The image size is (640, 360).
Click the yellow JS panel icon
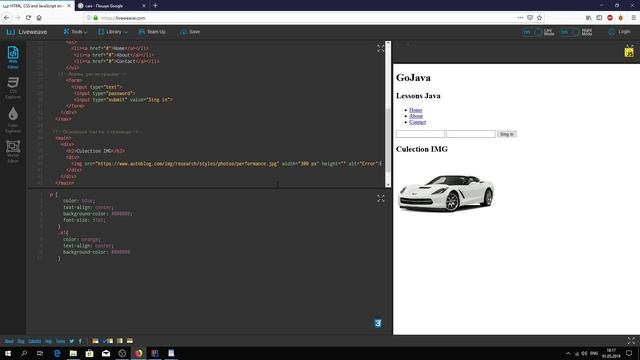(629, 52)
